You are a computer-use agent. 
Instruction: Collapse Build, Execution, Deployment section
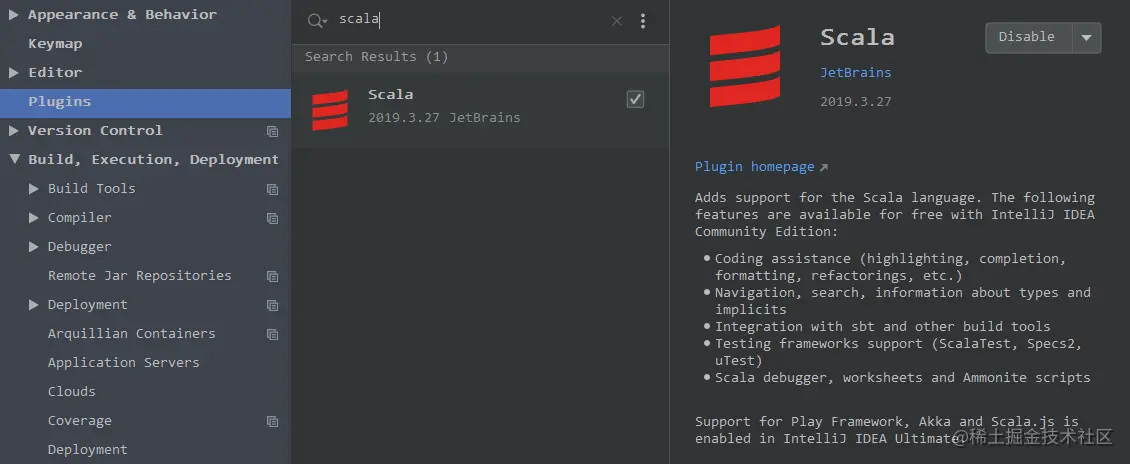[14, 160]
